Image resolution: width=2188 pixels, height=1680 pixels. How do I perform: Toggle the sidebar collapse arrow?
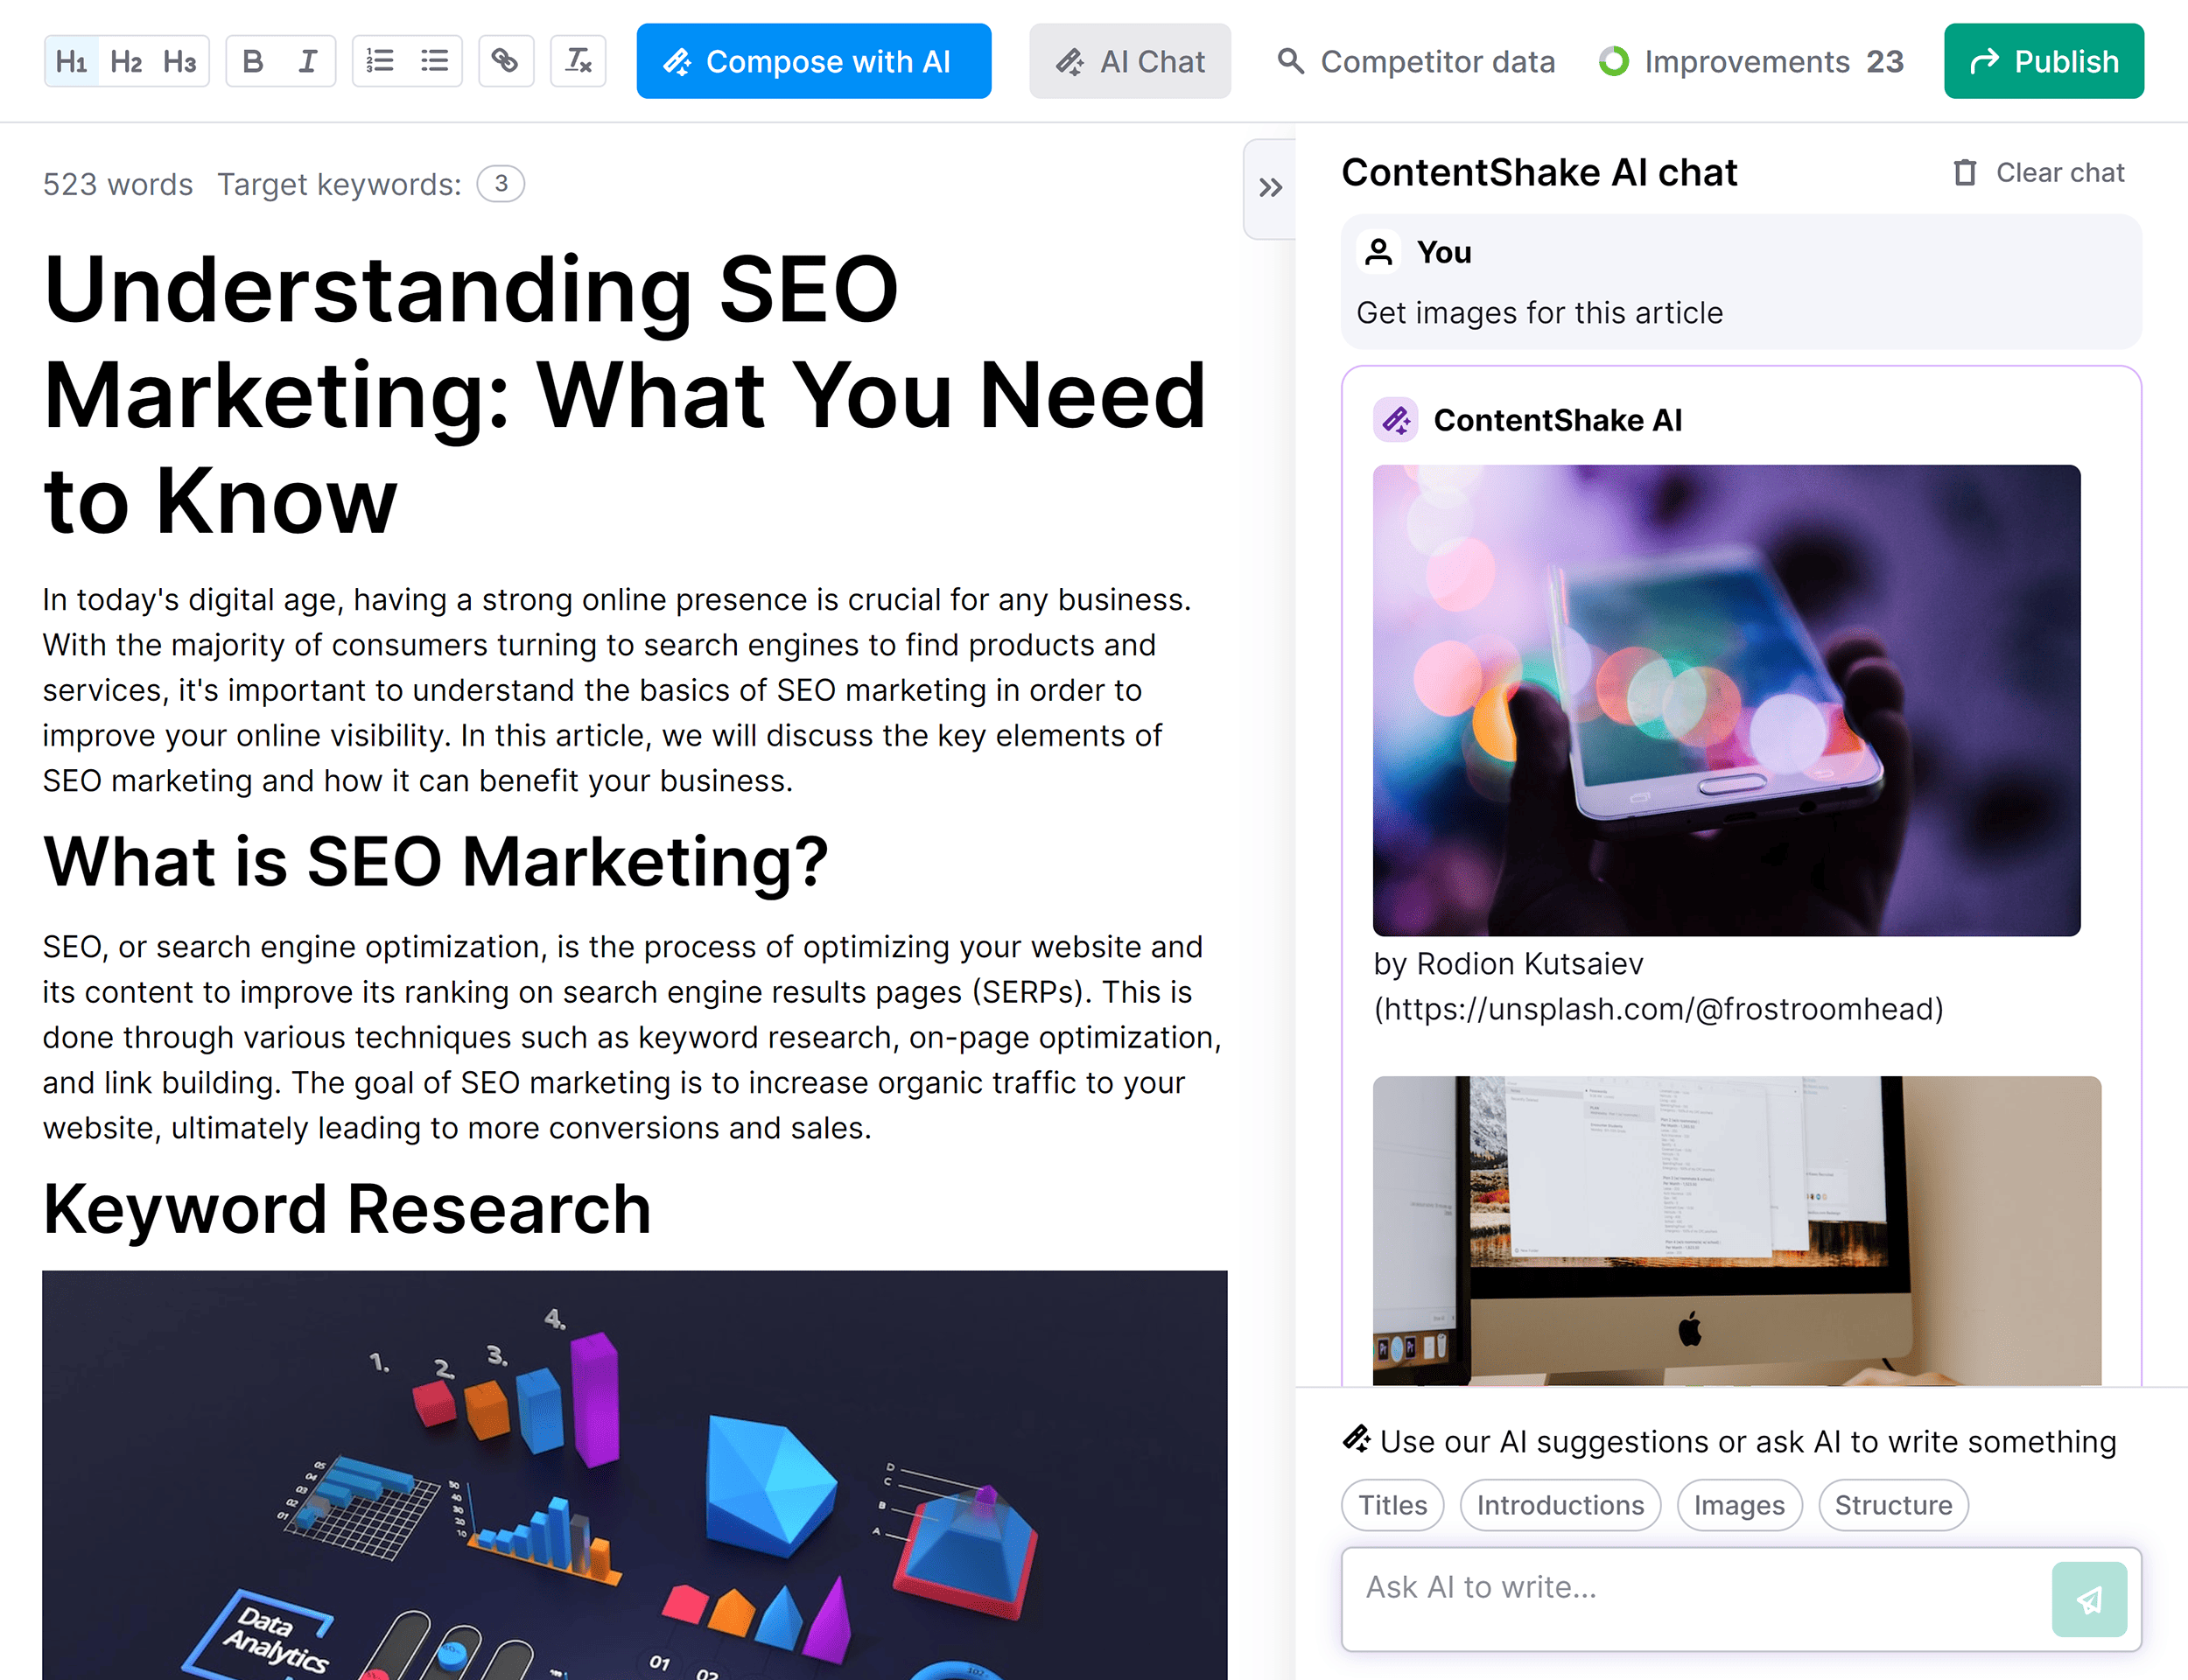[1269, 189]
